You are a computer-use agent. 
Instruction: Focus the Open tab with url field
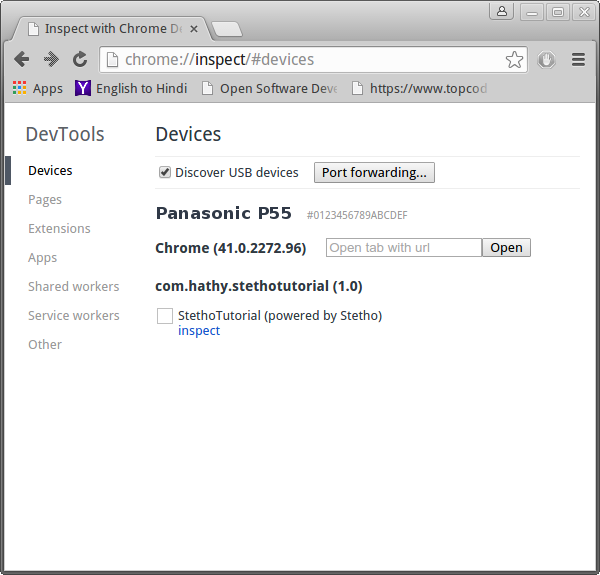(404, 248)
